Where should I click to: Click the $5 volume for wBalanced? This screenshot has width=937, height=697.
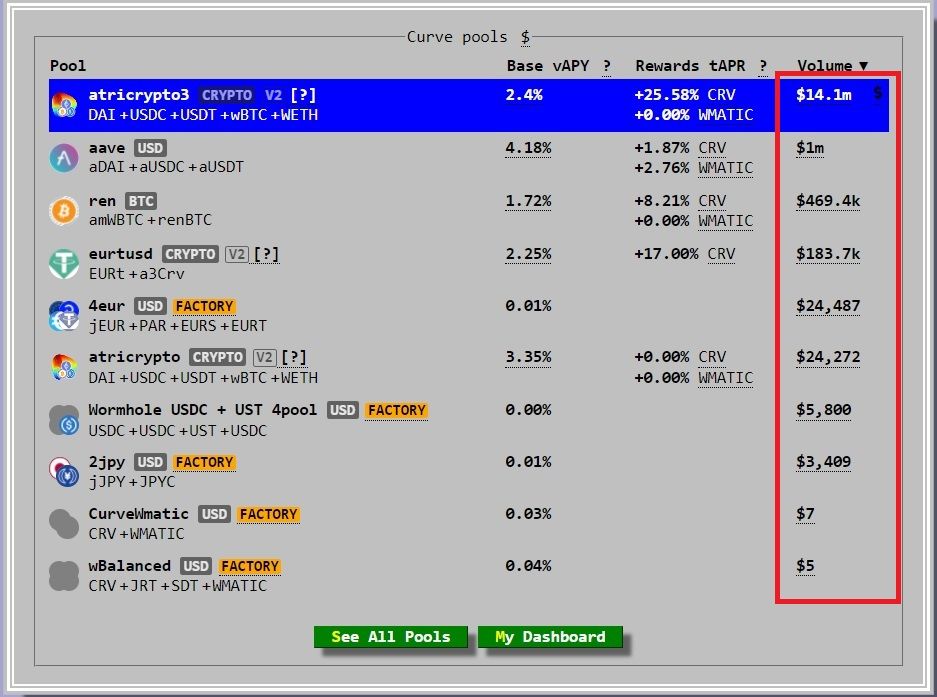805,565
